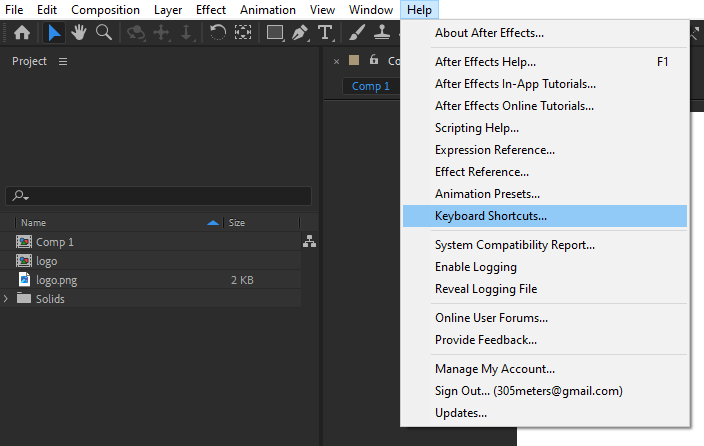Select the Pen tool

point(300,33)
